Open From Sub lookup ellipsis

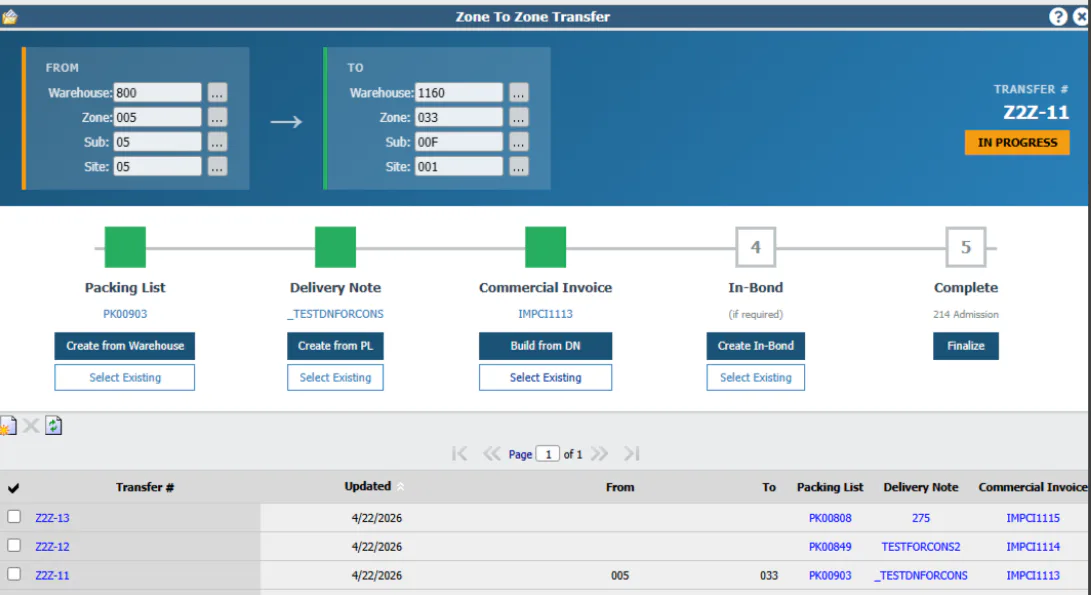217,142
